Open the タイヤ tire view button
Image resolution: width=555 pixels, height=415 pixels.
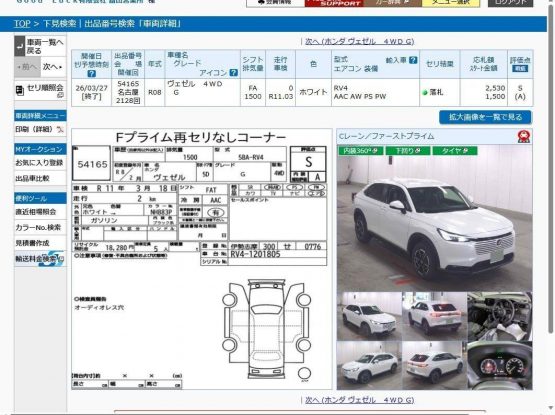[x=455, y=151]
